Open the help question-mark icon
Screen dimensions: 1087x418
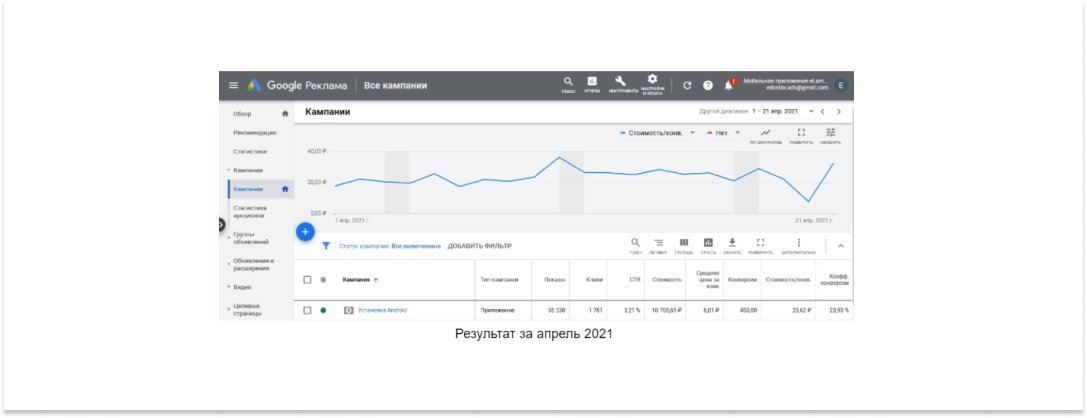click(708, 85)
